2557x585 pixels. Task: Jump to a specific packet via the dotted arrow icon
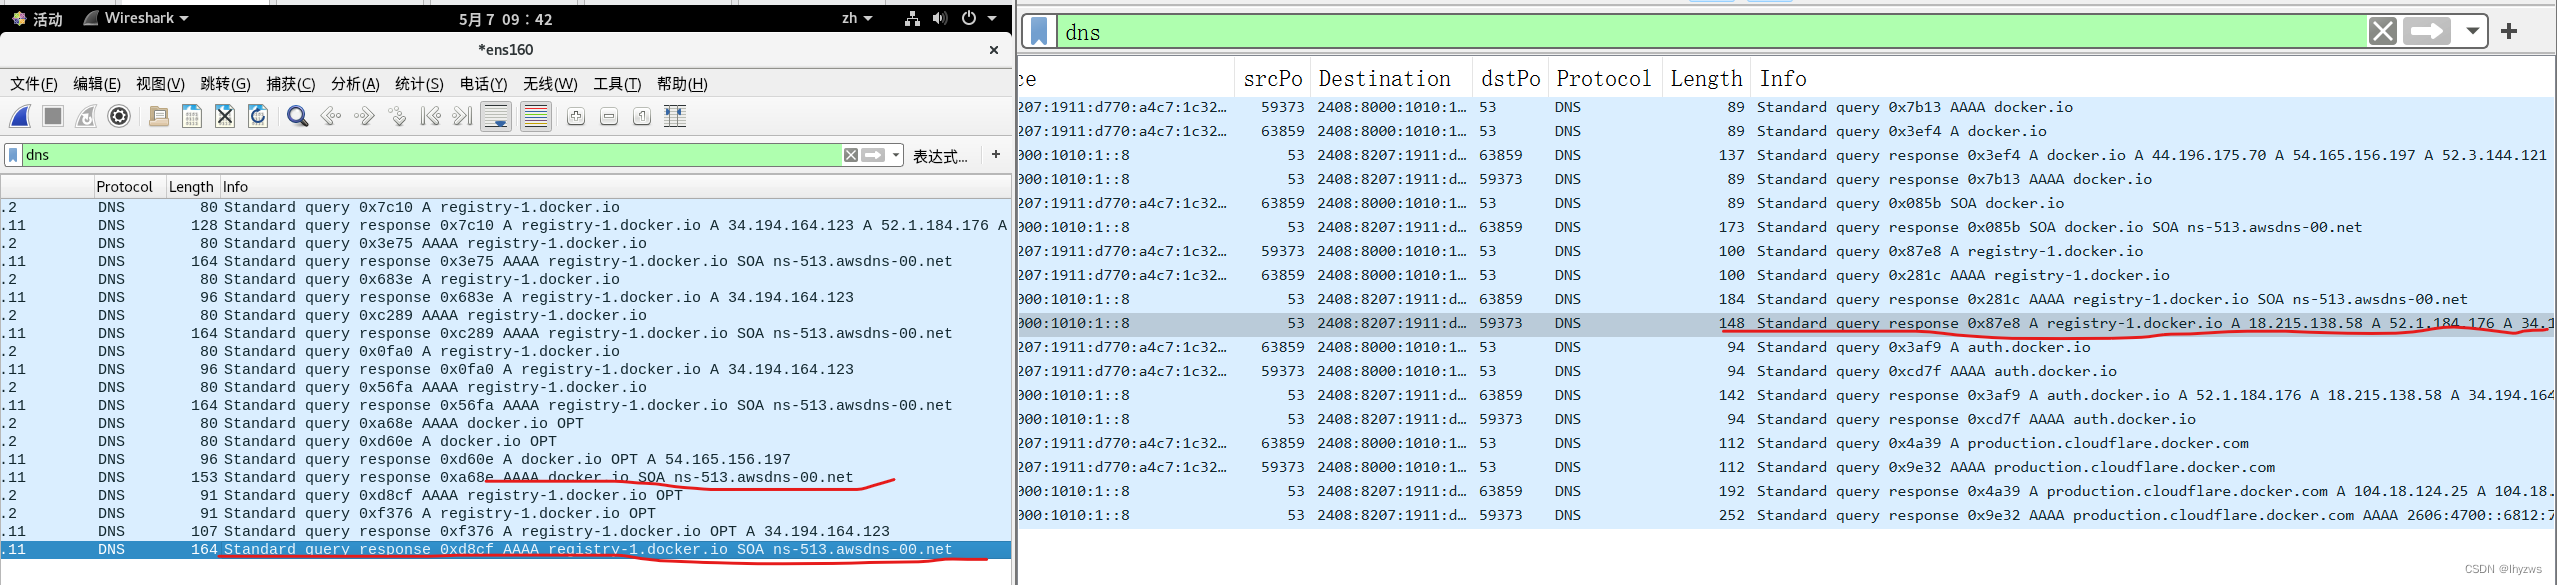(x=397, y=117)
